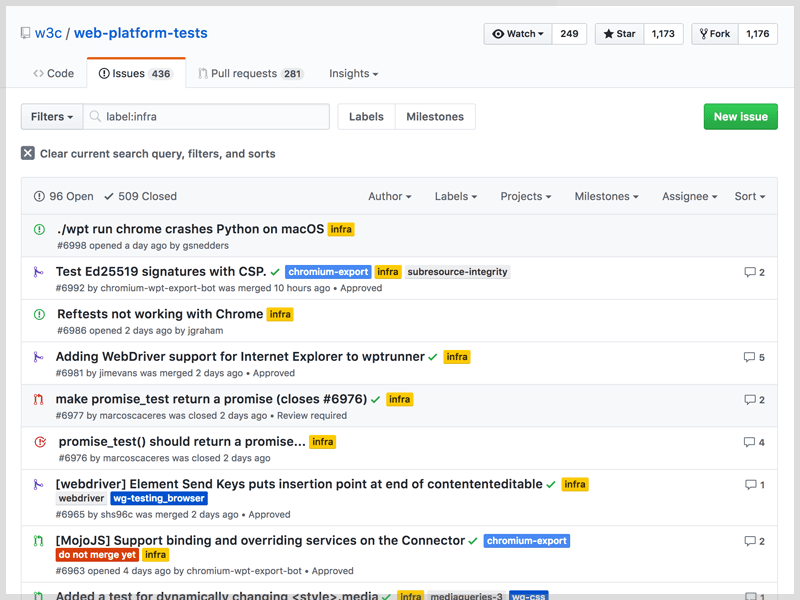This screenshot has width=800, height=600.
Task: Open the Sort dropdown
Action: 749,196
